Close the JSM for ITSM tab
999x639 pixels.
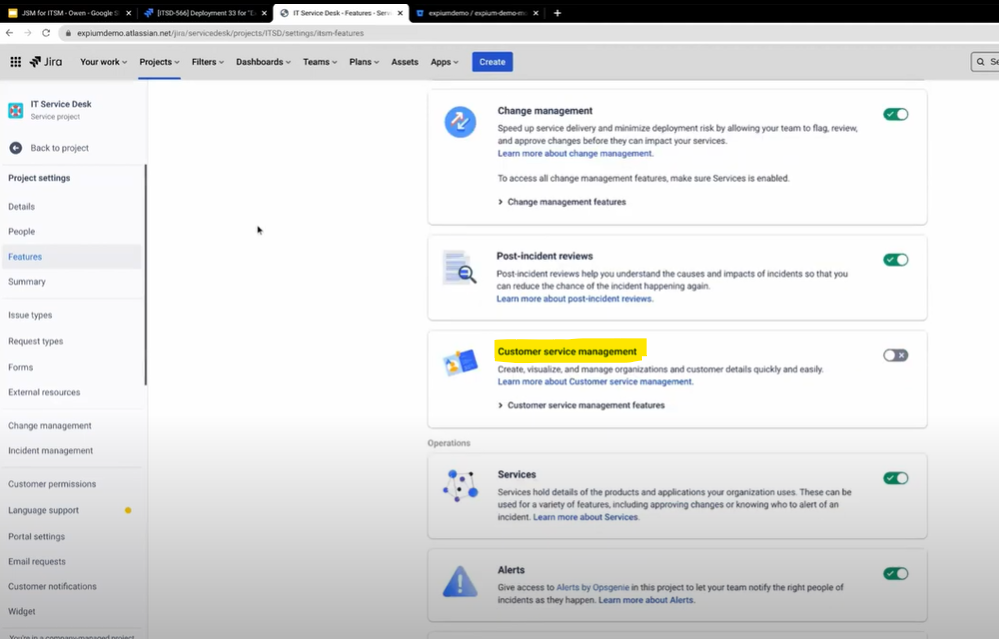[x=129, y=13]
